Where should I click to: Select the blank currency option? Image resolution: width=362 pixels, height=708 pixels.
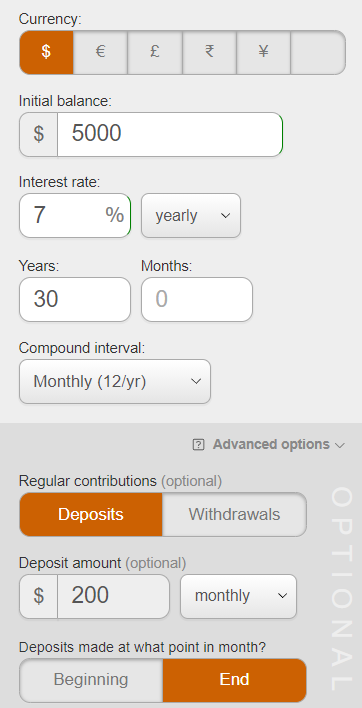click(318, 52)
